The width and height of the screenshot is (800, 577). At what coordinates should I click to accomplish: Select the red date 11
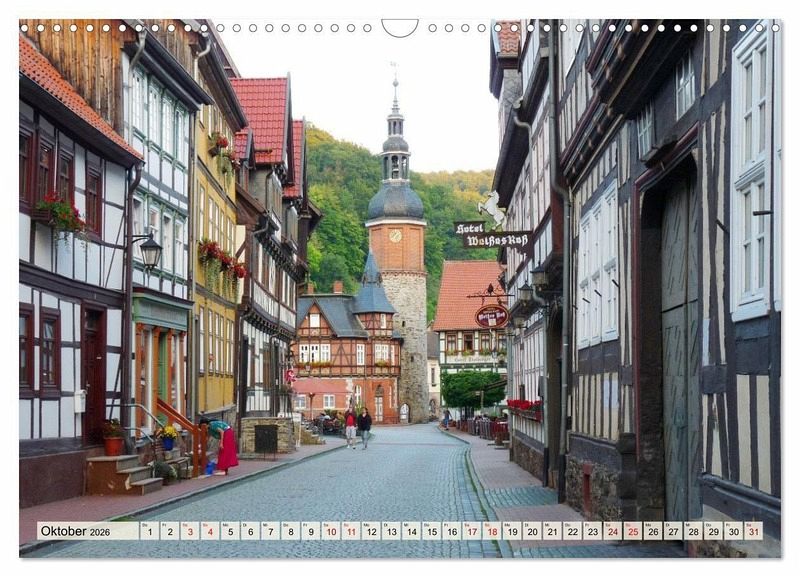tap(351, 531)
